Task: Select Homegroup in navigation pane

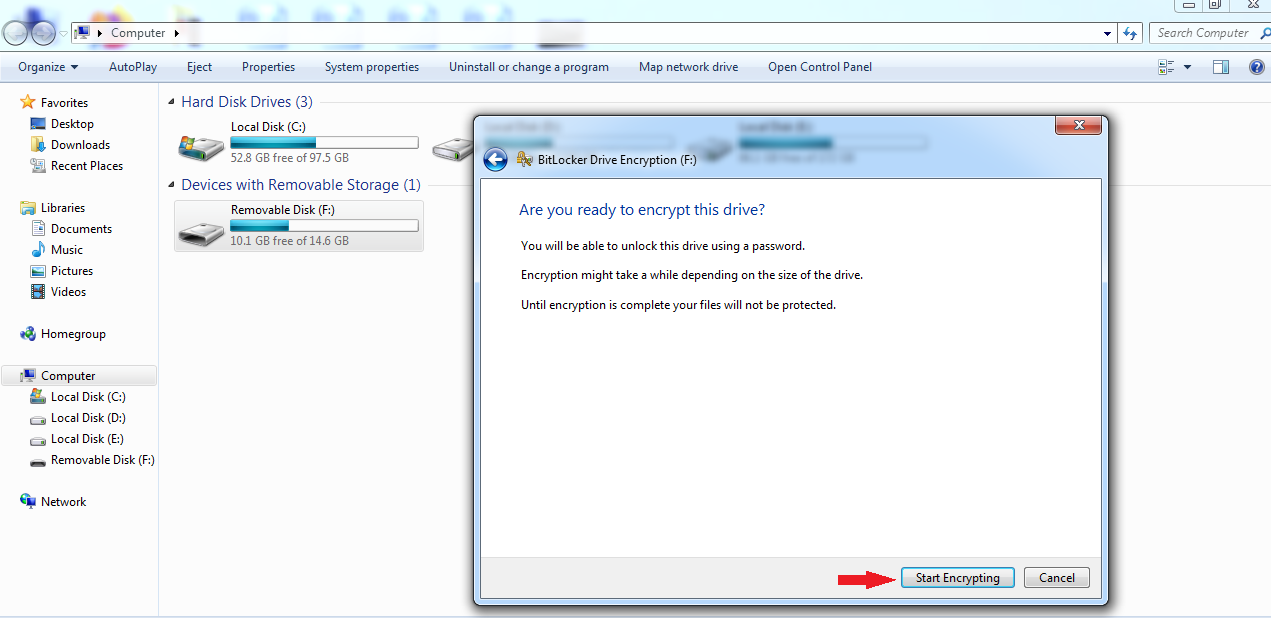Action: (x=73, y=334)
